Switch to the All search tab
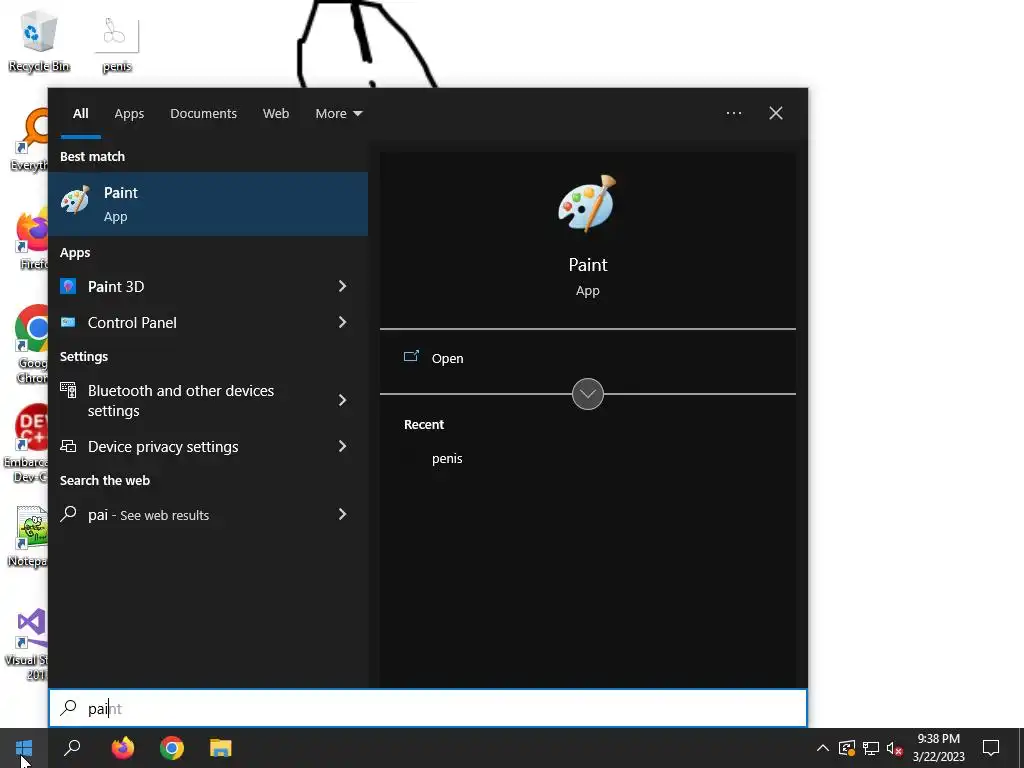 [81, 114]
